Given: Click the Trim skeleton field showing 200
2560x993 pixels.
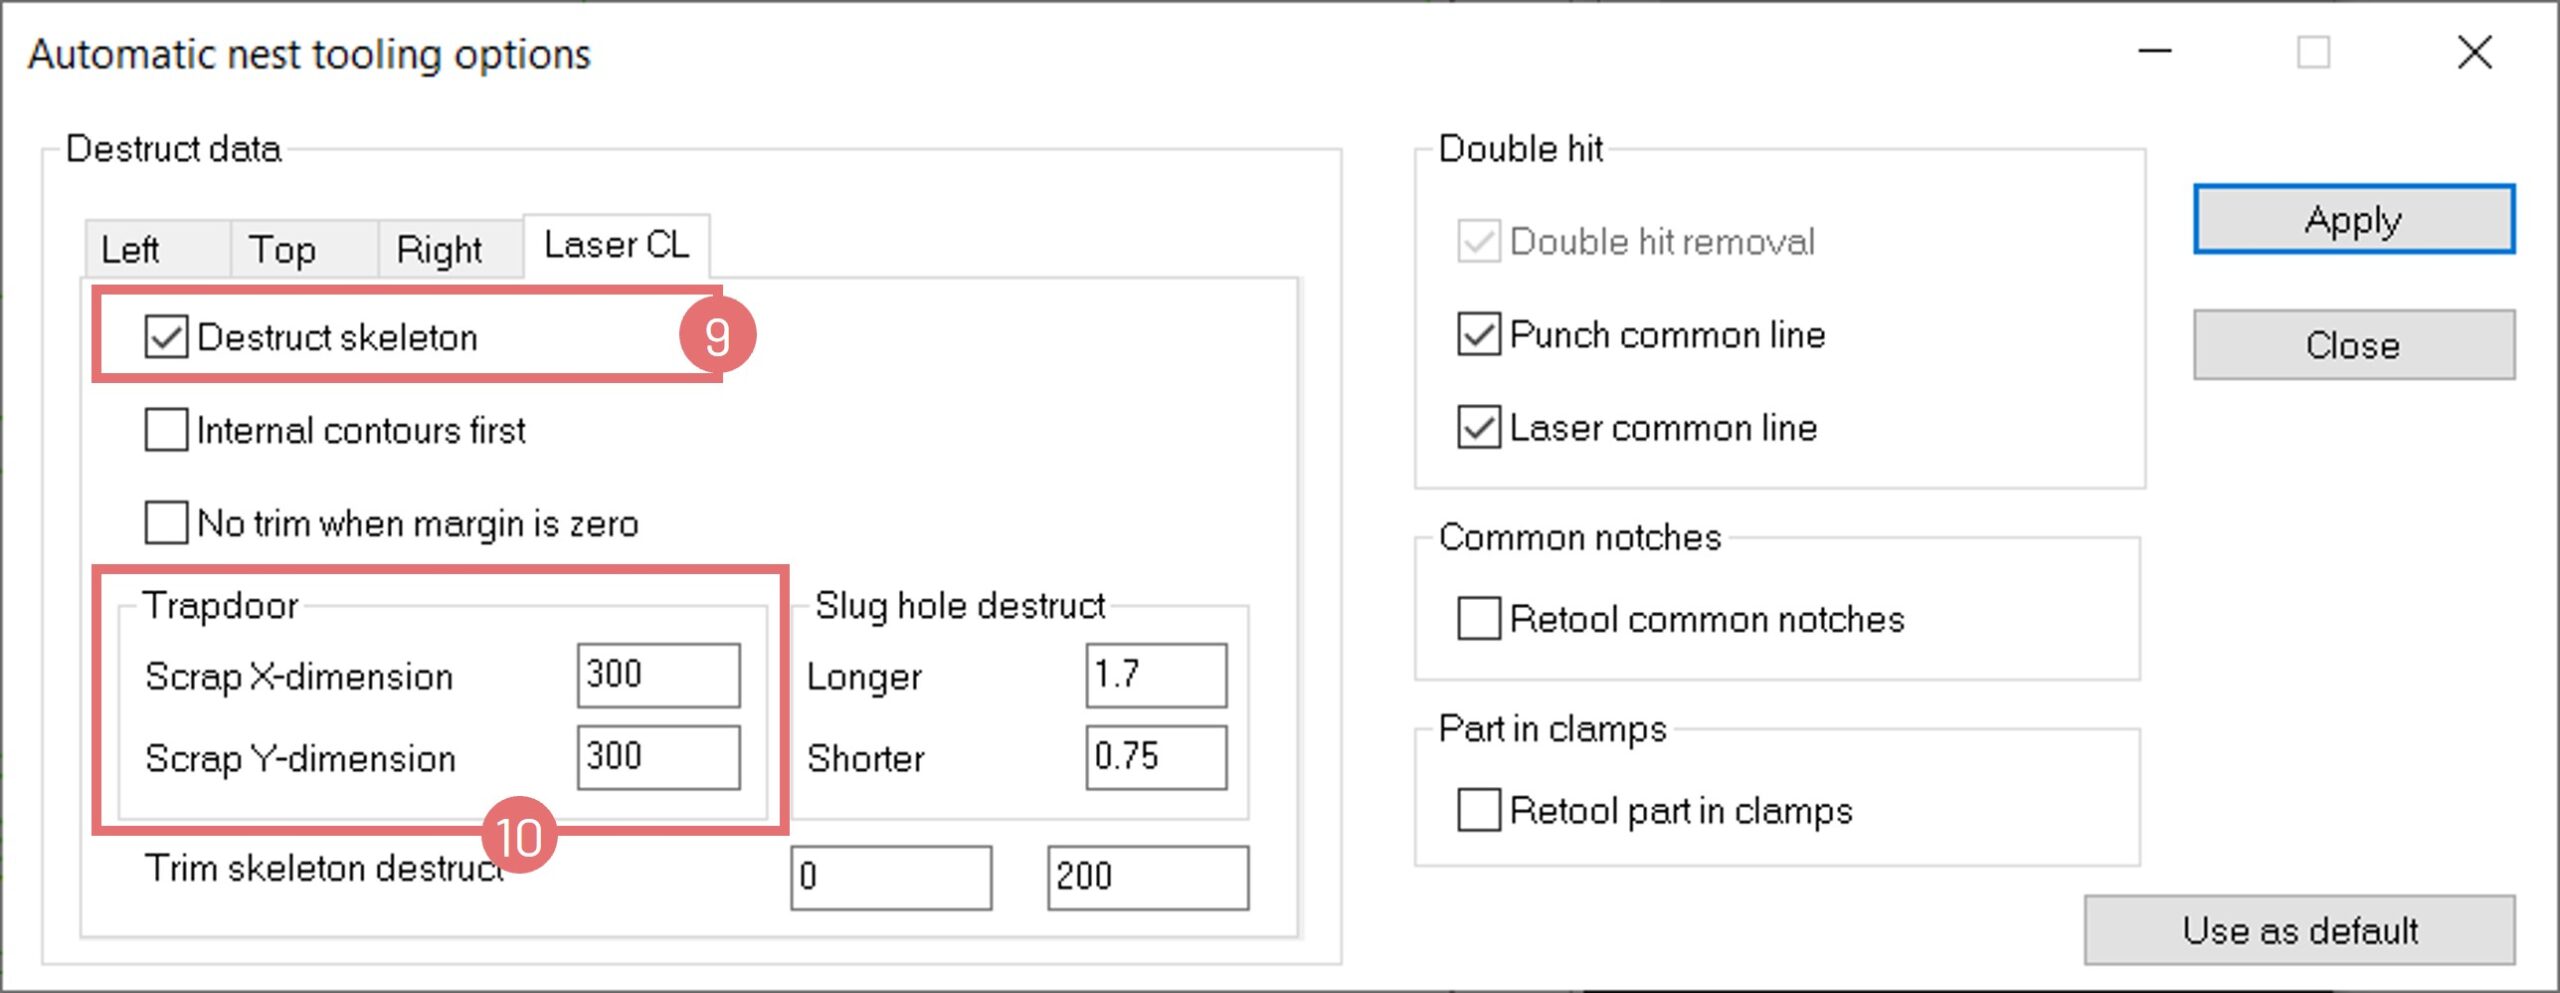Looking at the screenshot, I should [x=1148, y=877].
